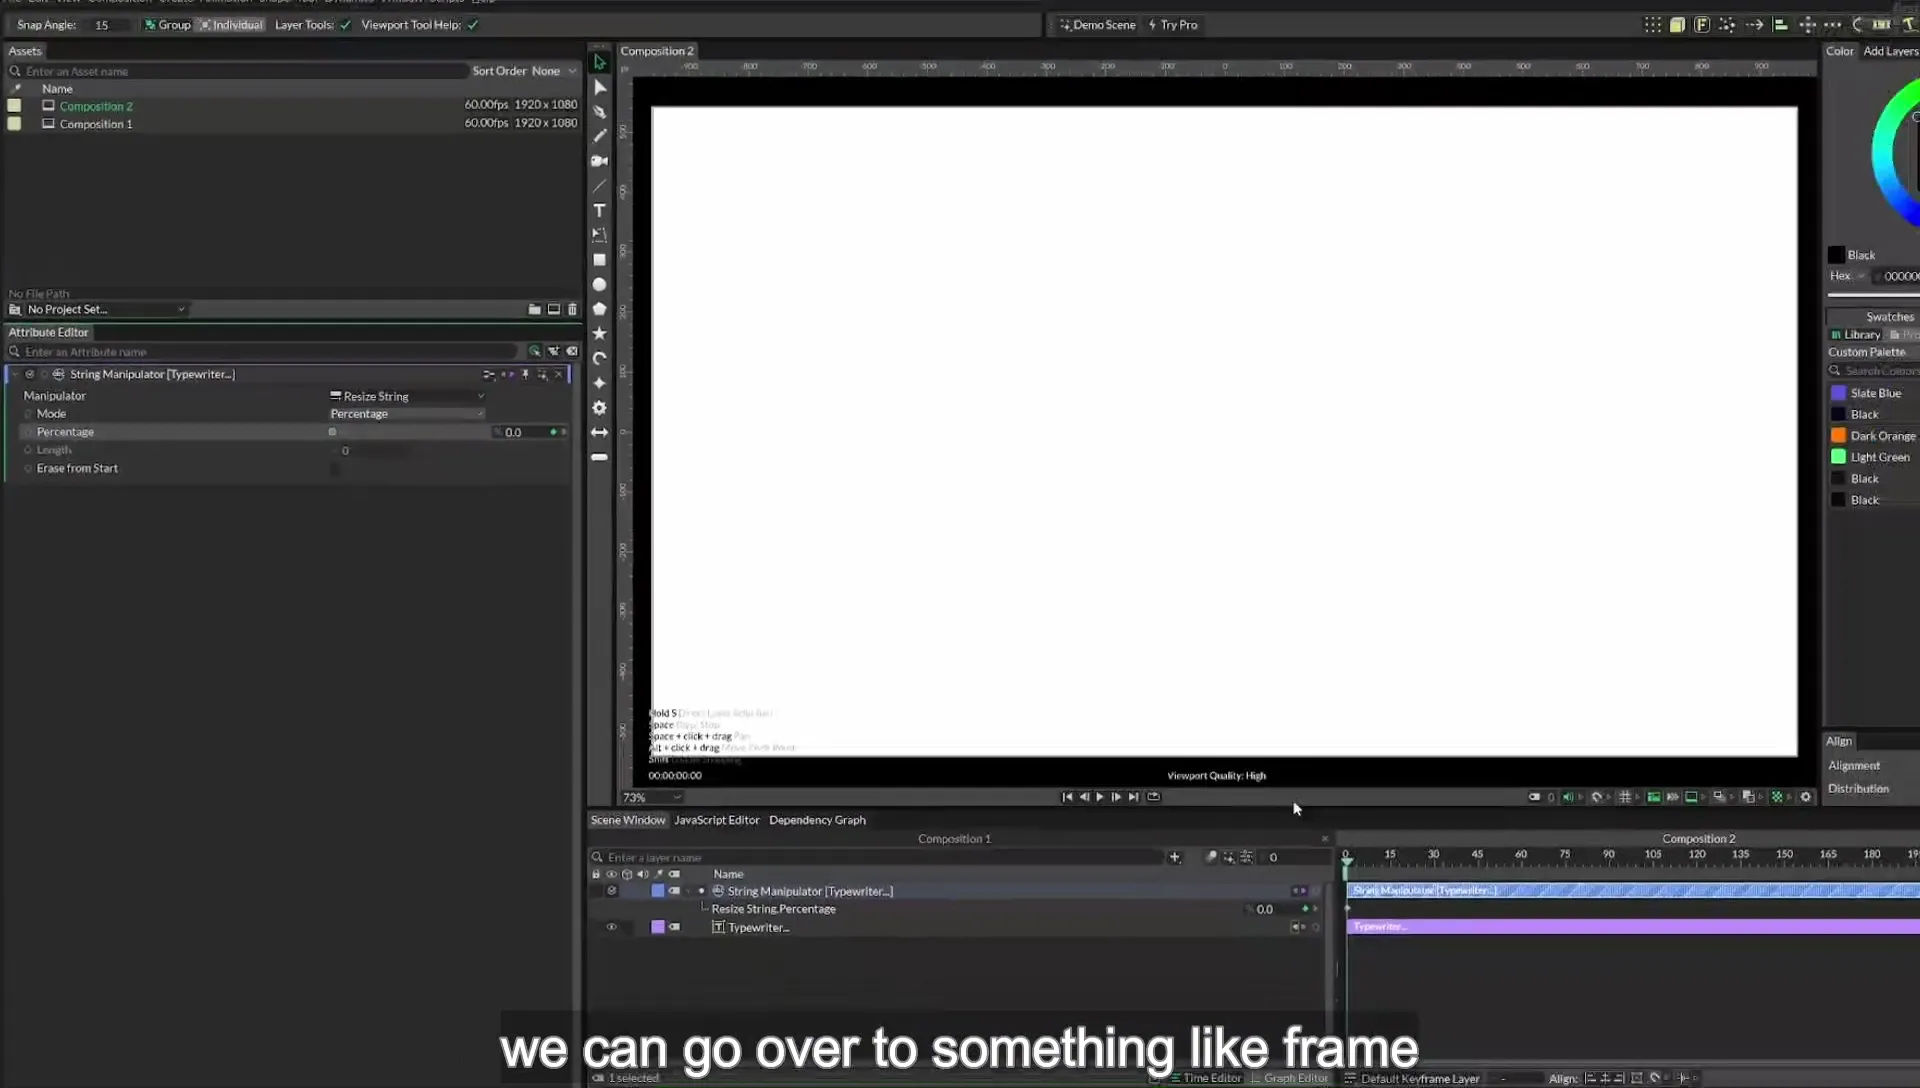The height and width of the screenshot is (1088, 1920).
Task: Jump to first frame in viewport
Action: tap(1067, 797)
